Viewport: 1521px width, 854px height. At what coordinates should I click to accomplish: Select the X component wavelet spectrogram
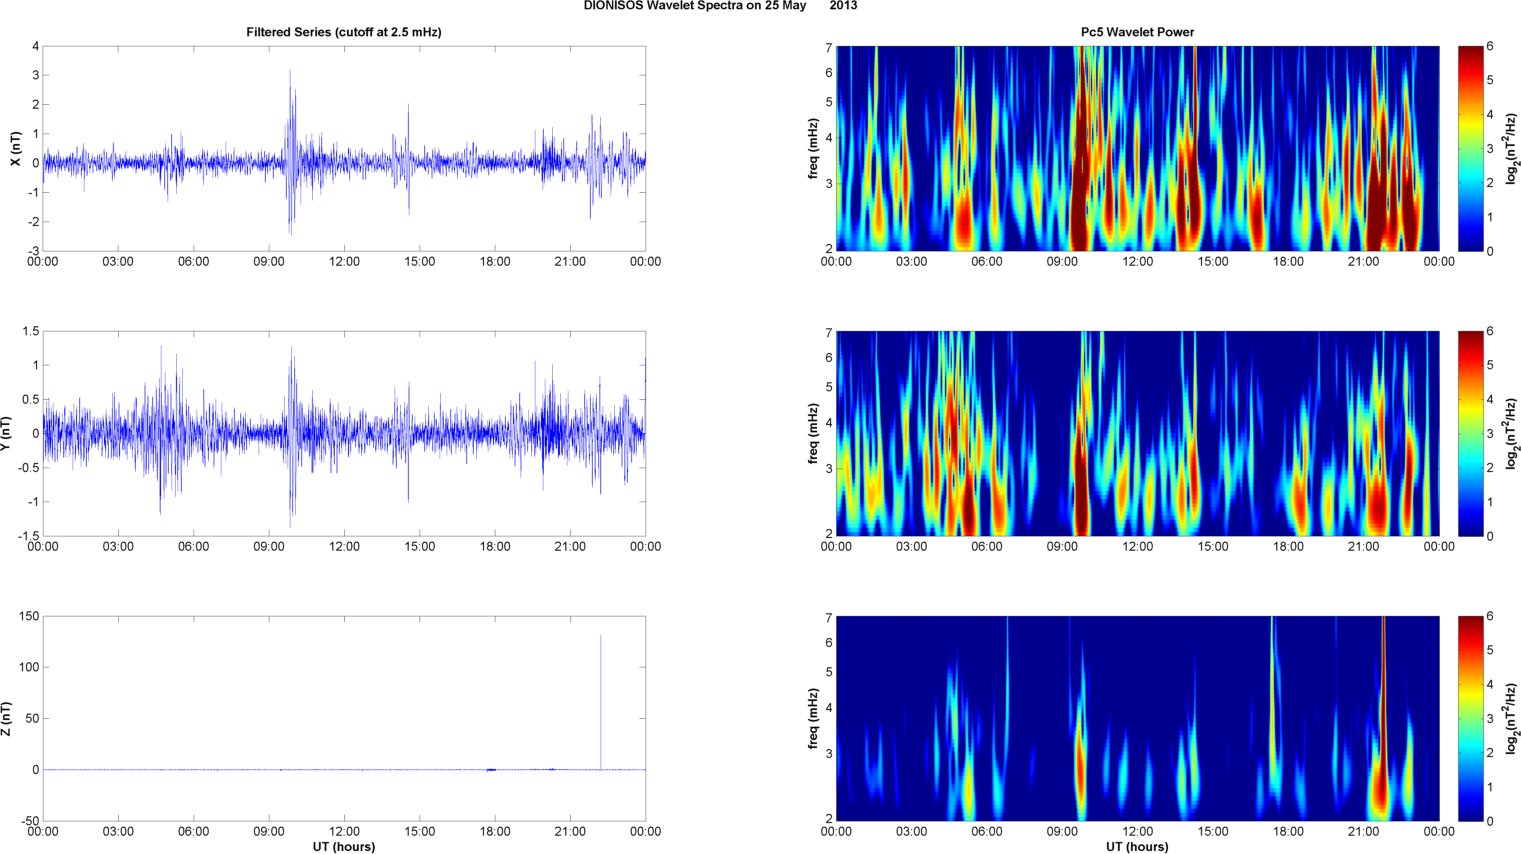1137,148
